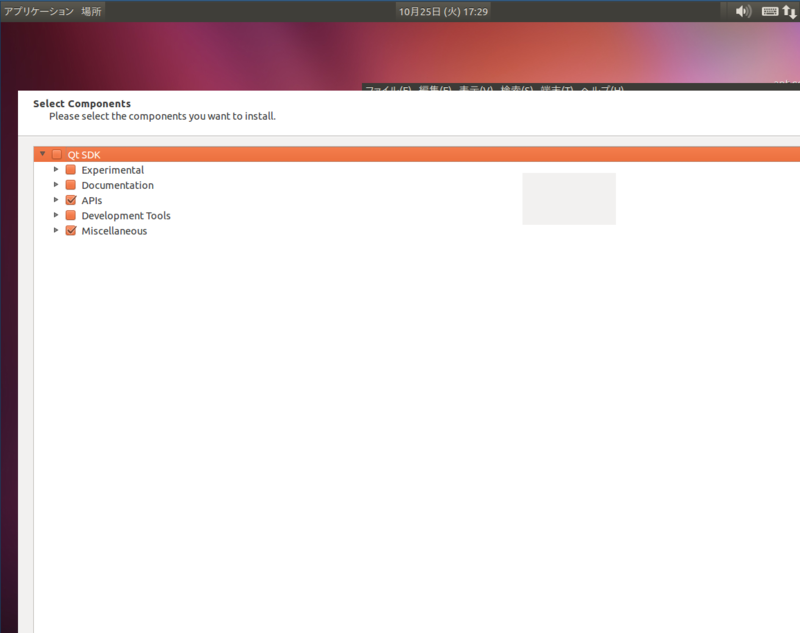Screen dimensions: 800x633
Task: Uncheck the APIs component checkbox
Action: tap(71, 200)
